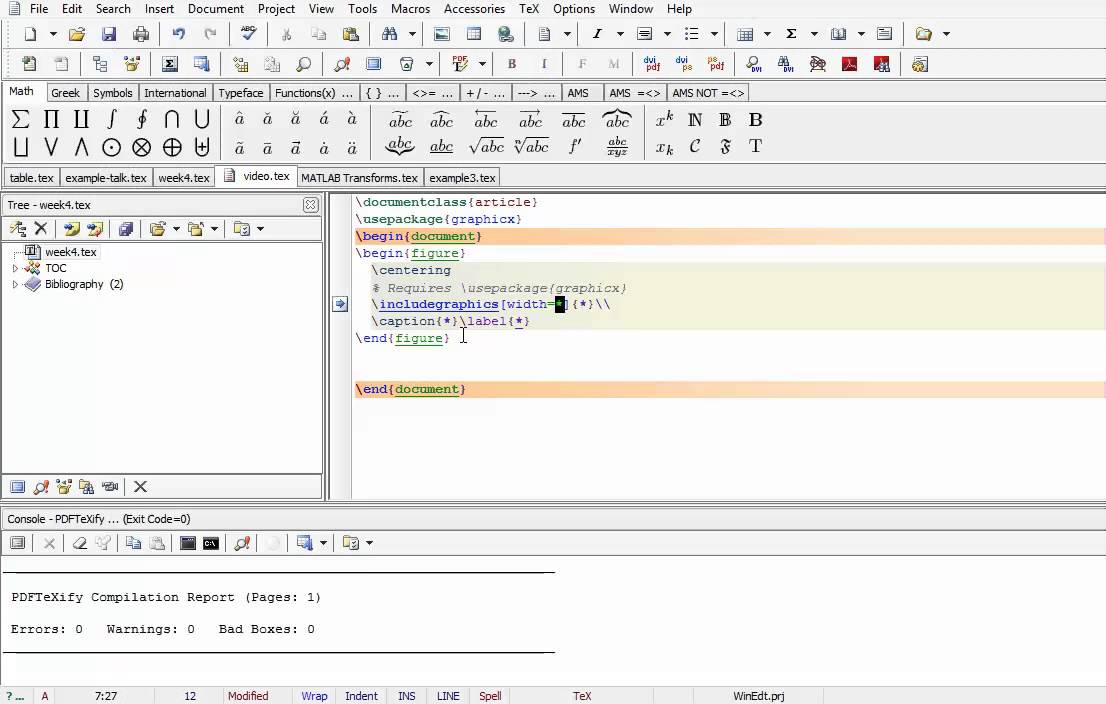Run the ps to pdf converter

coord(716,64)
